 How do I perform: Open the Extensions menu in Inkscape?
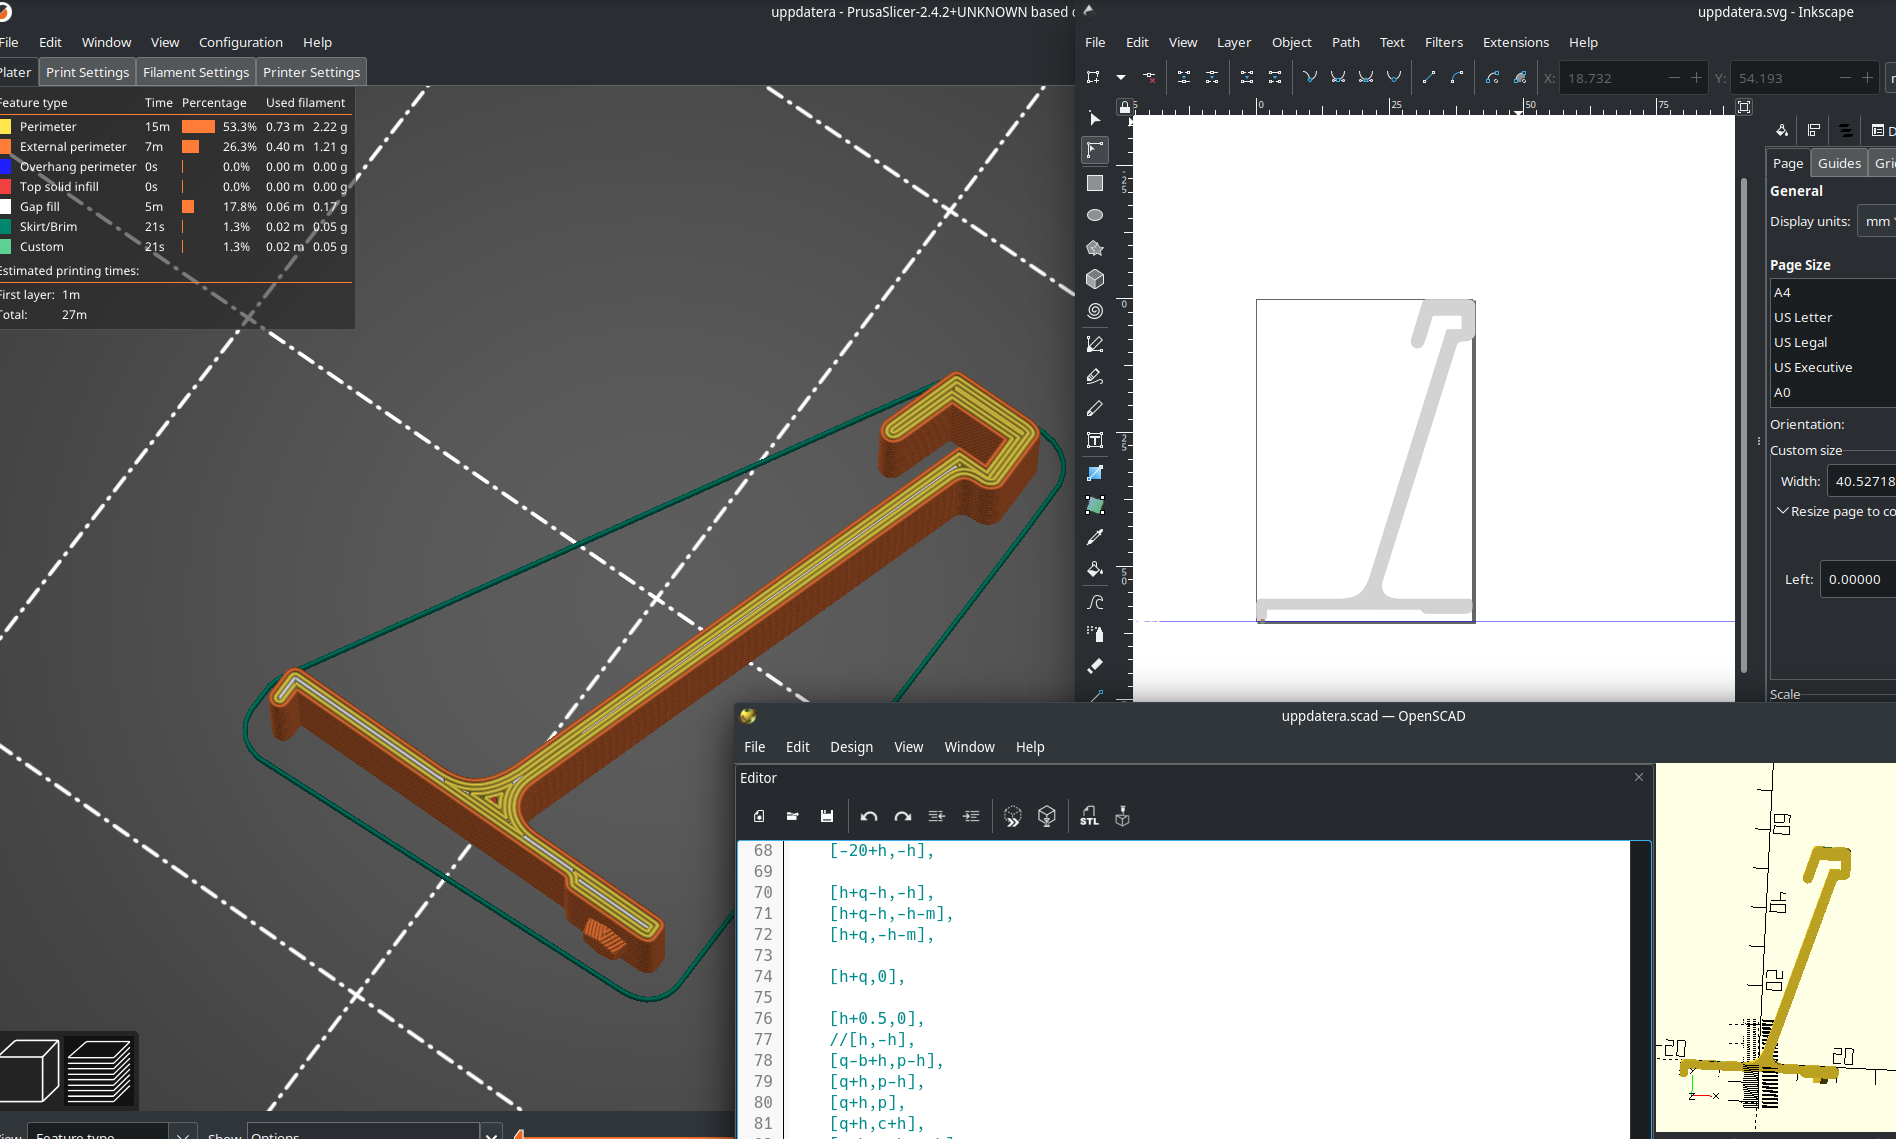tap(1515, 42)
